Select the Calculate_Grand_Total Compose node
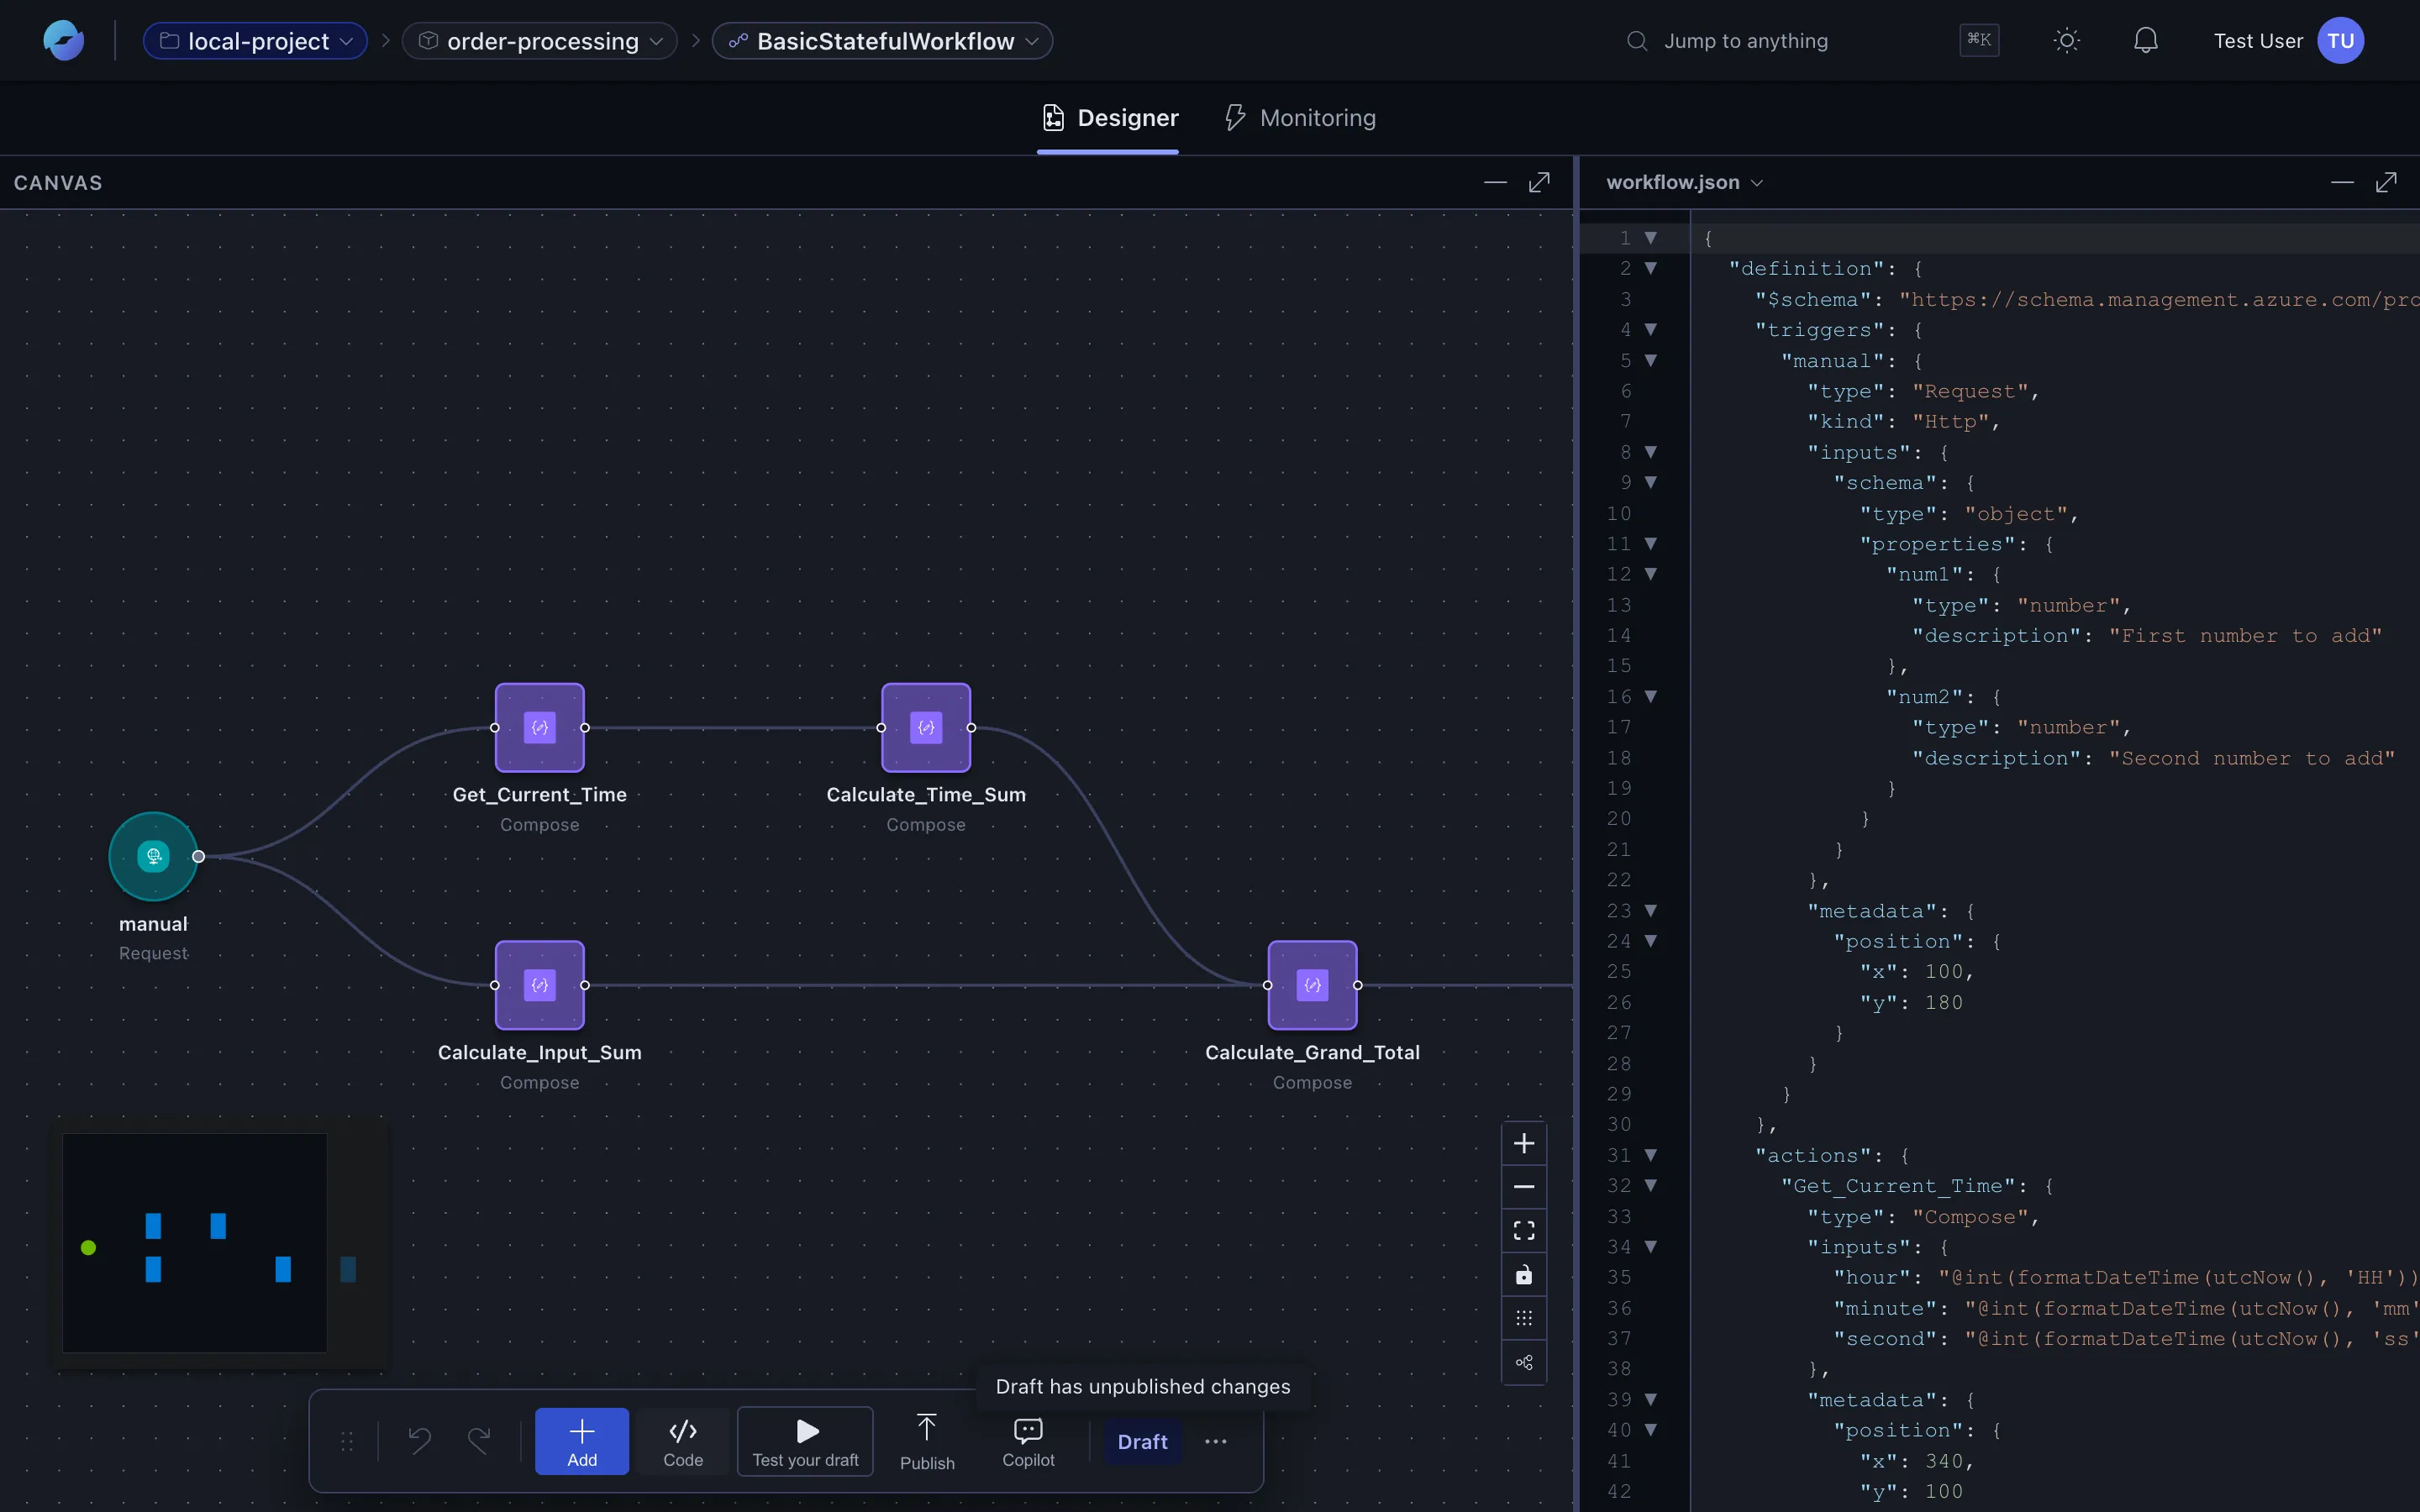 pyautogui.click(x=1313, y=985)
